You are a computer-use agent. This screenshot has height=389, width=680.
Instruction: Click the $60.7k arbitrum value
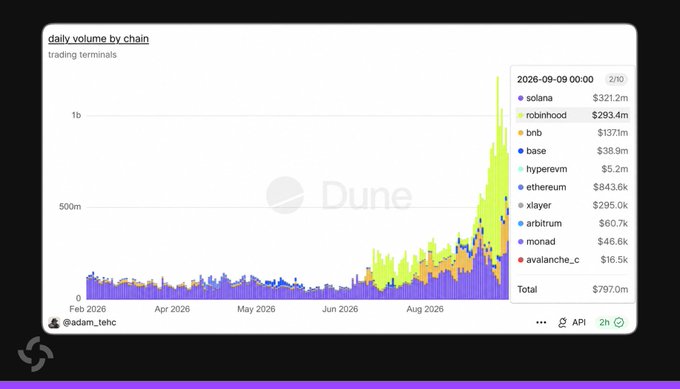click(x=613, y=224)
